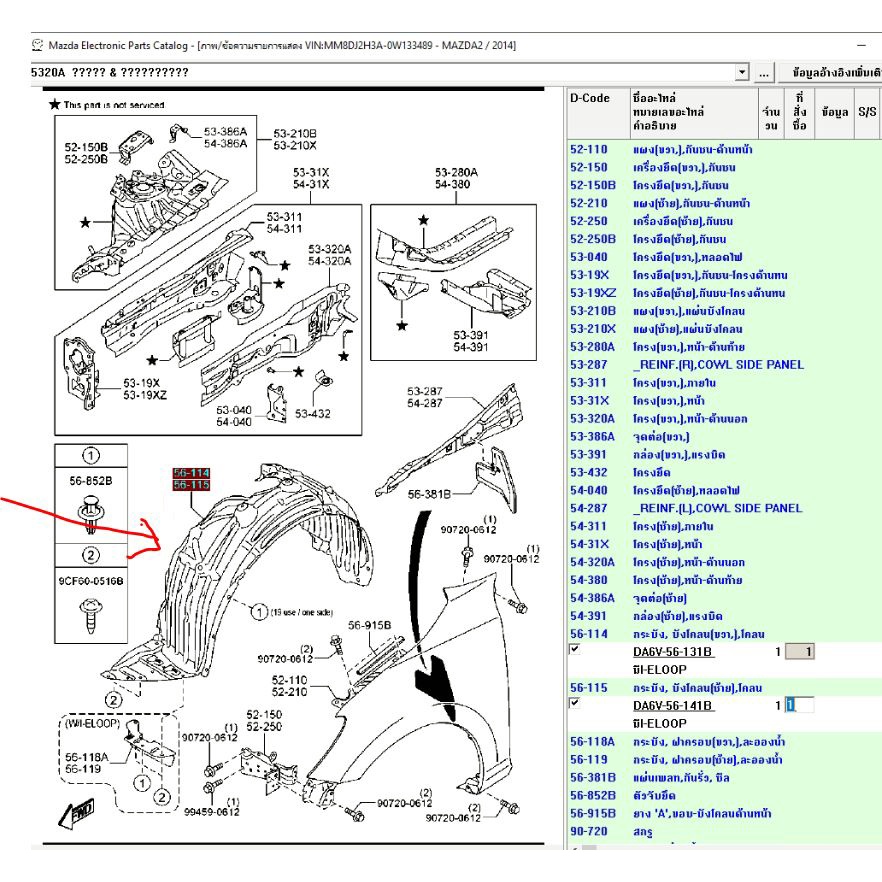The image size is (882, 882).
Task: Click the additional reference info button
Action: [x=832, y=73]
